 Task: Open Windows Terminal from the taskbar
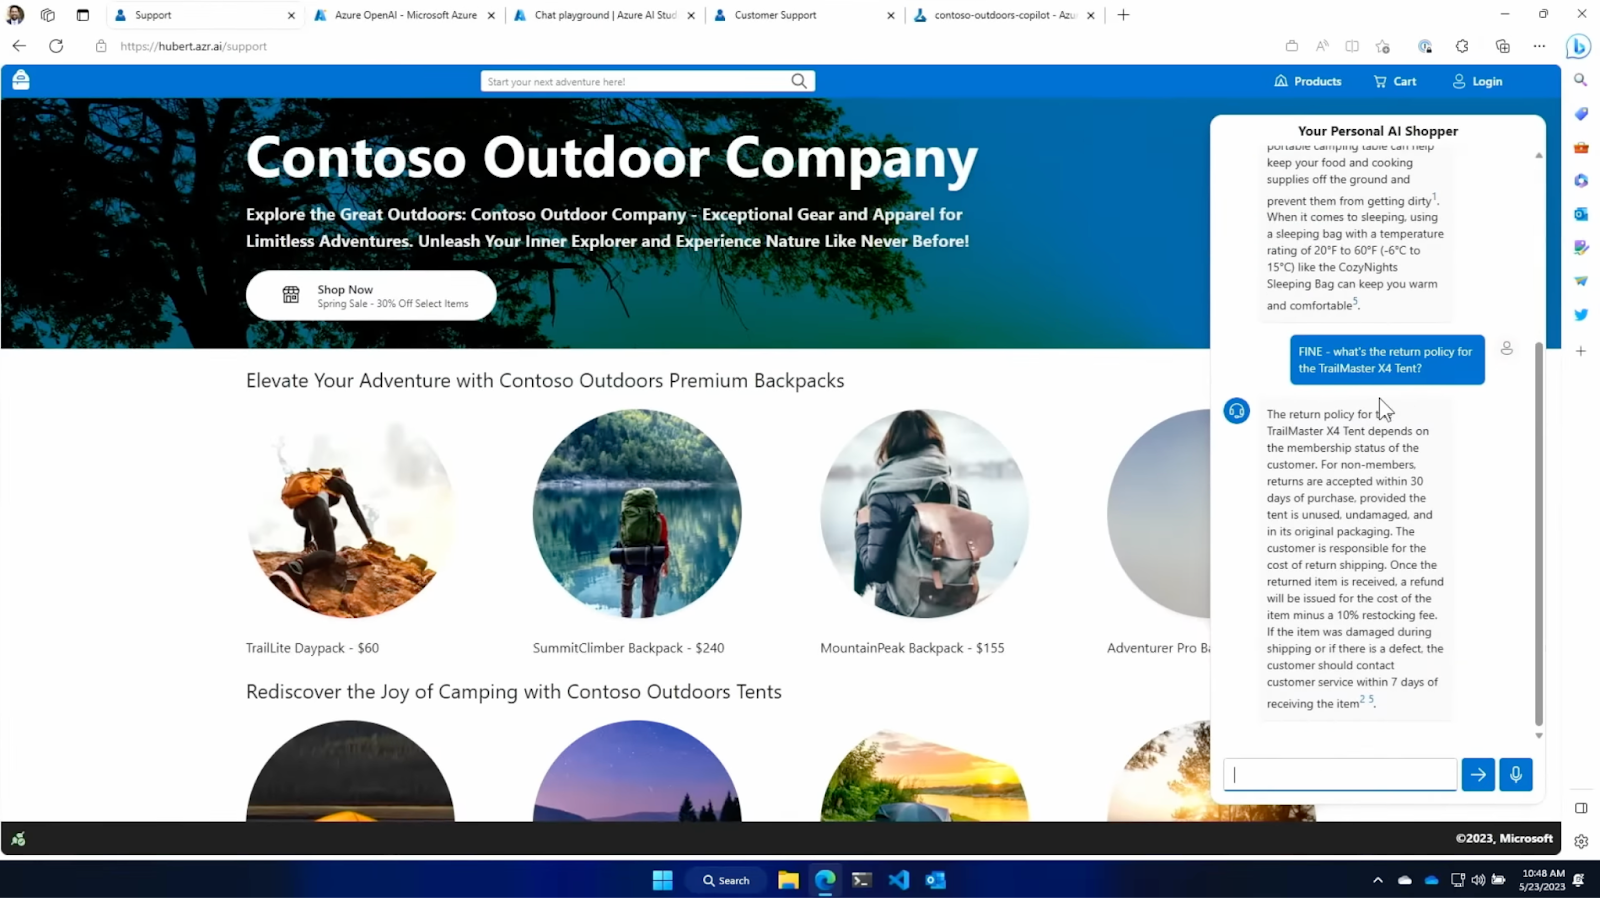[x=861, y=880]
